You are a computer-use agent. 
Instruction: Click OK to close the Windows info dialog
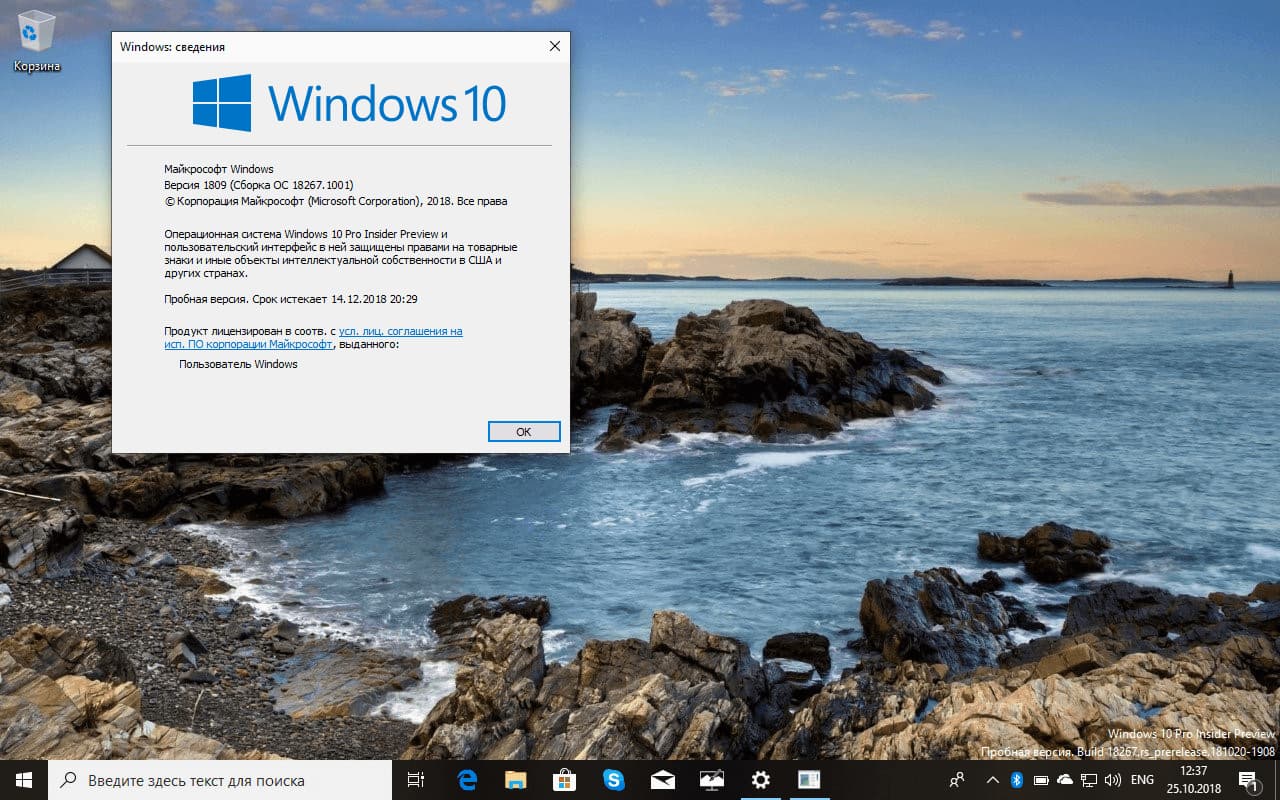click(523, 431)
